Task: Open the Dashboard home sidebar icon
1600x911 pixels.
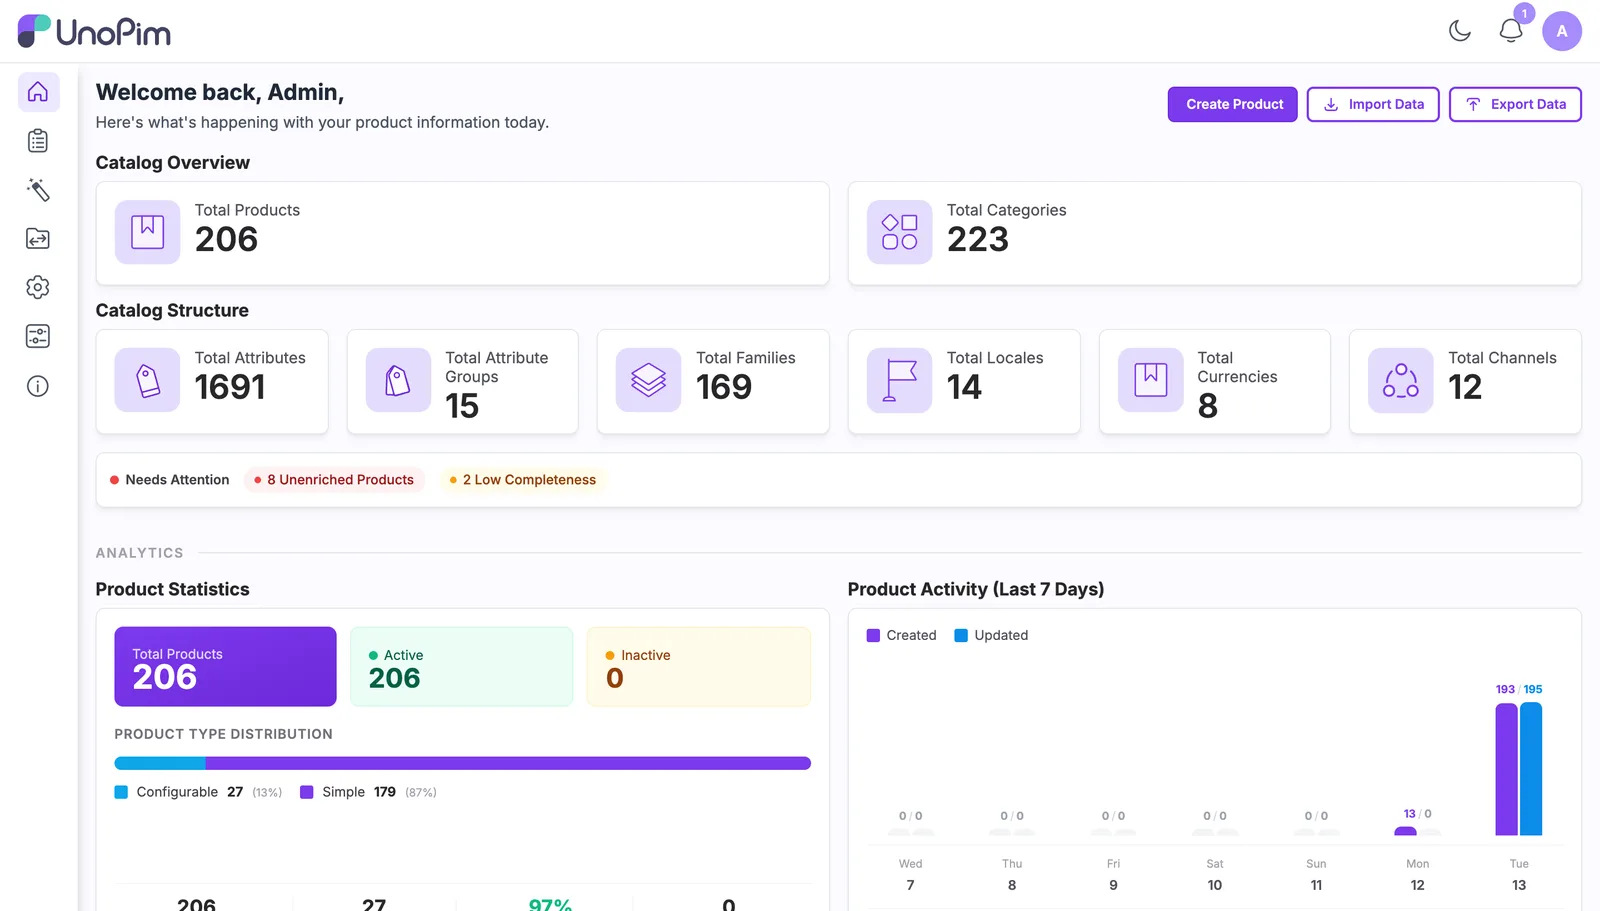Action: point(38,92)
